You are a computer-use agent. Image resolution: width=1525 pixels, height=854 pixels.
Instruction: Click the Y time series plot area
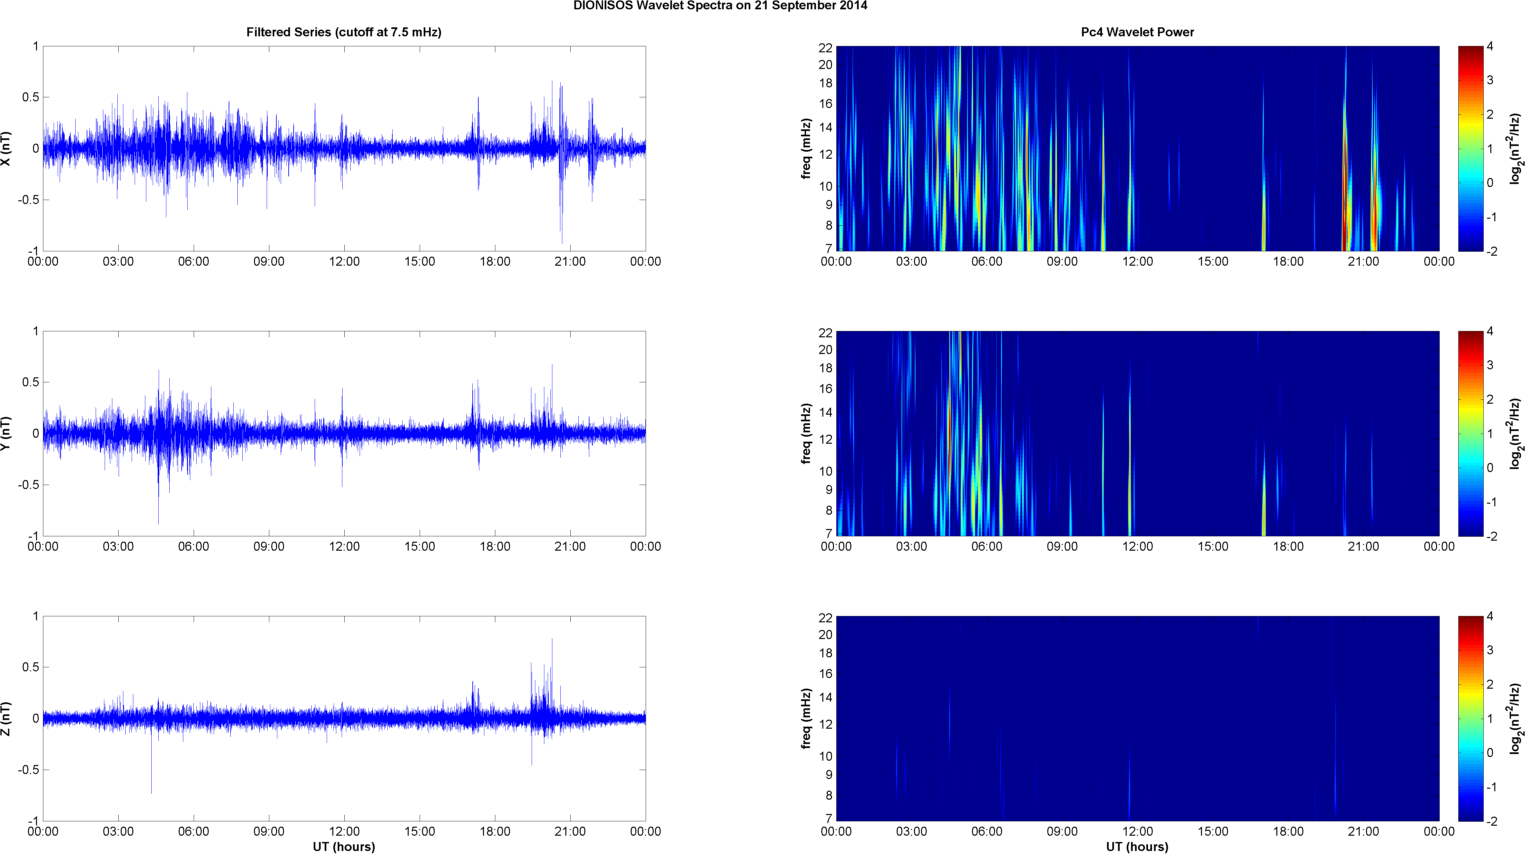pyautogui.click(x=344, y=434)
